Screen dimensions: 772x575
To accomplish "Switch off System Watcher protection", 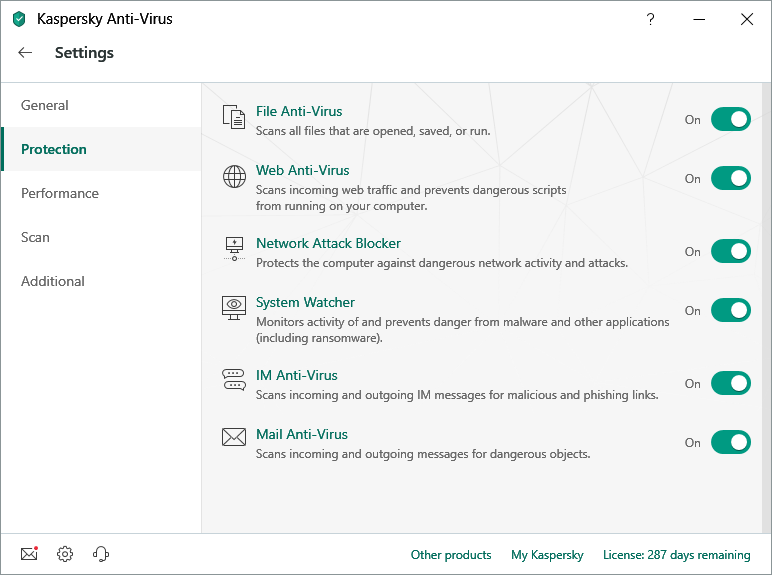I will click(x=730, y=311).
